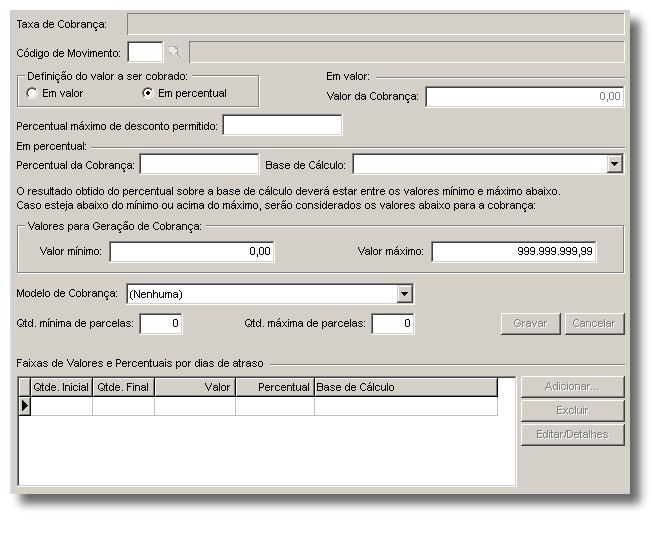The height and width of the screenshot is (544, 650).
Task: Click the 'Percentual' column header in the grid
Action: tap(275, 387)
